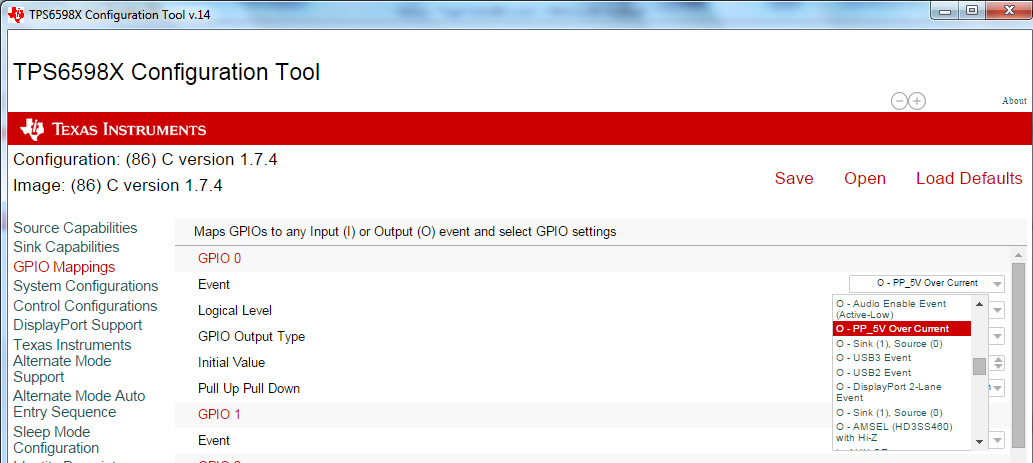Open Alternate Mode Auto Entry Sequence
The height and width of the screenshot is (463, 1033).
pyautogui.click(x=79, y=404)
